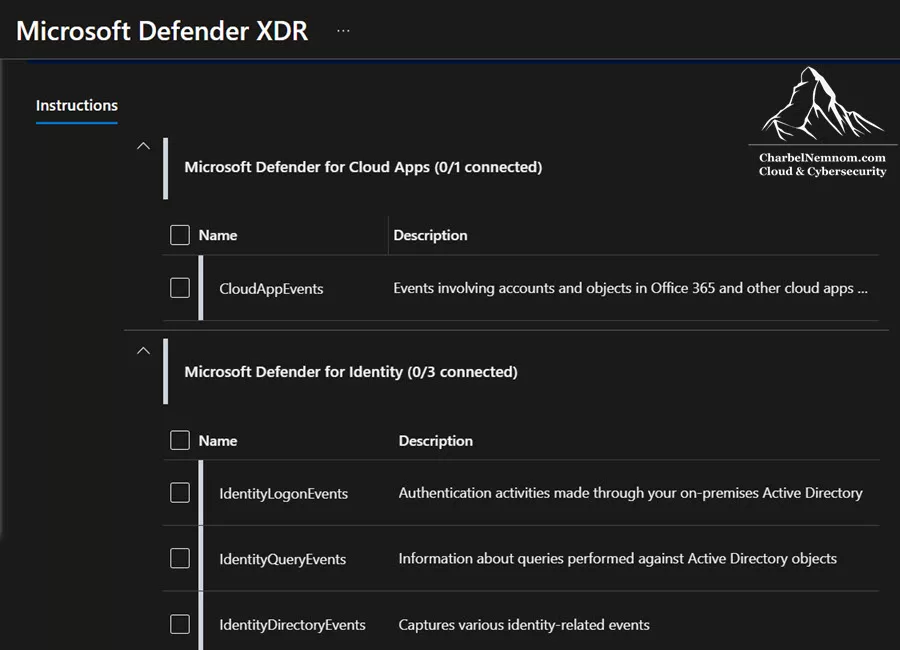900x650 pixels.
Task: Click the Microsoft Defender XDR page title
Action: point(162,31)
